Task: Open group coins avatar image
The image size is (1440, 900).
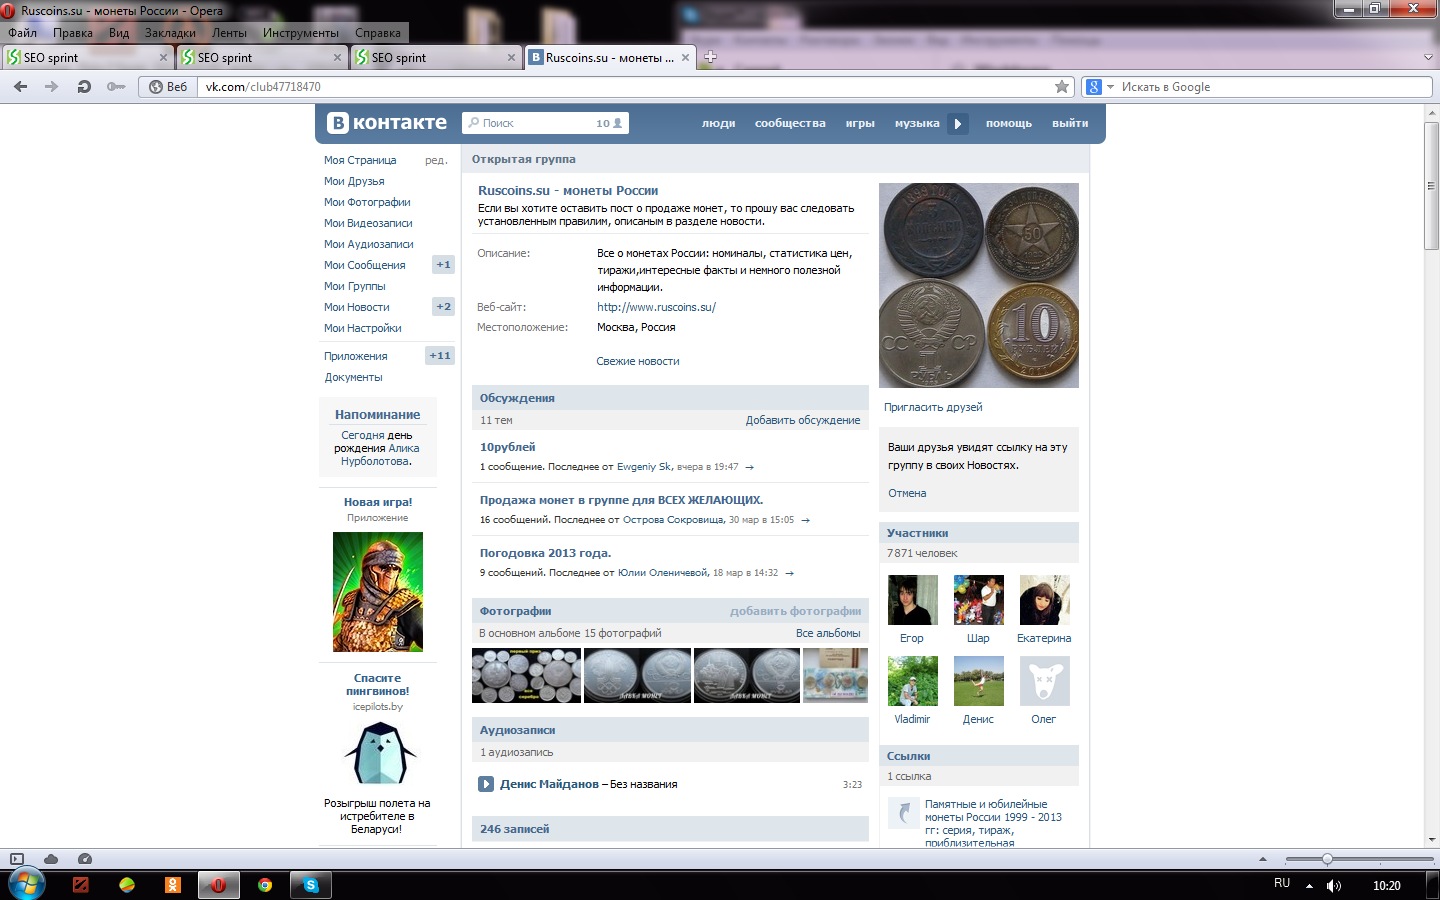Action: (979, 285)
